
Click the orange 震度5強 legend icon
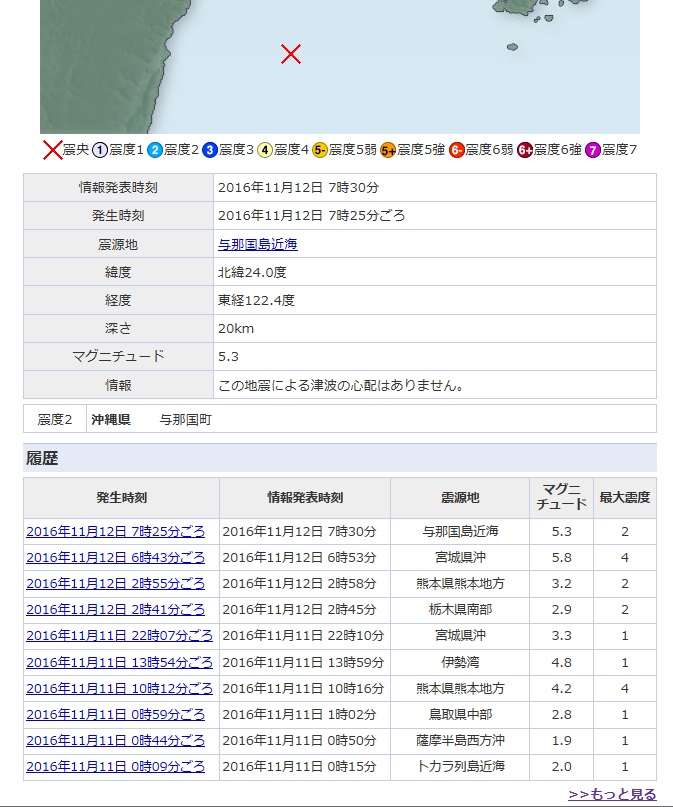pyautogui.click(x=388, y=150)
